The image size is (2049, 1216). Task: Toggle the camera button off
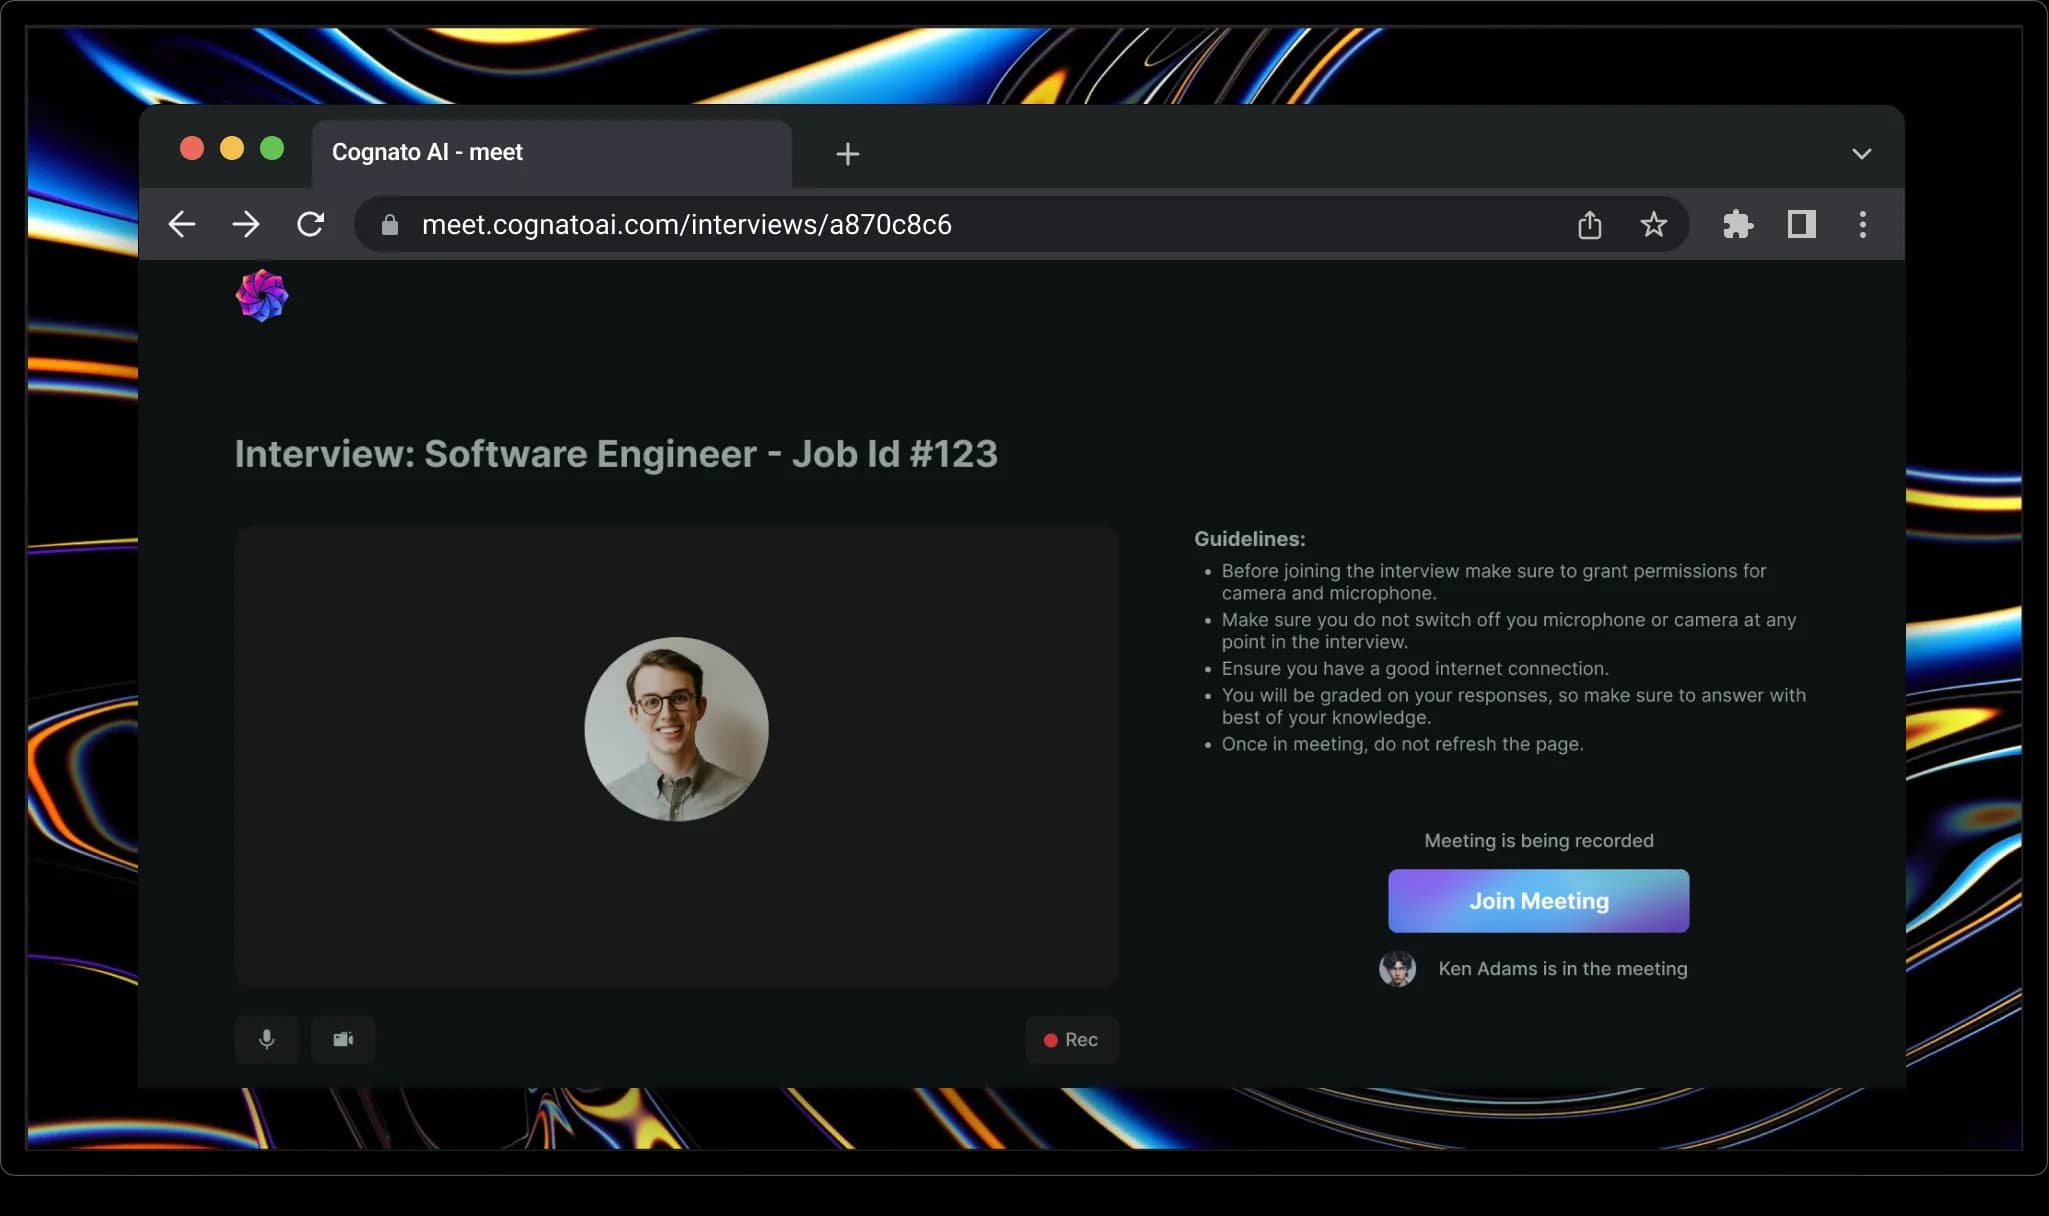[343, 1039]
